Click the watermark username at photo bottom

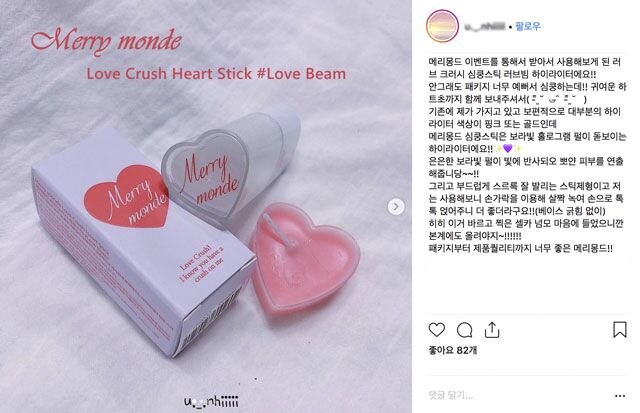click(x=211, y=401)
